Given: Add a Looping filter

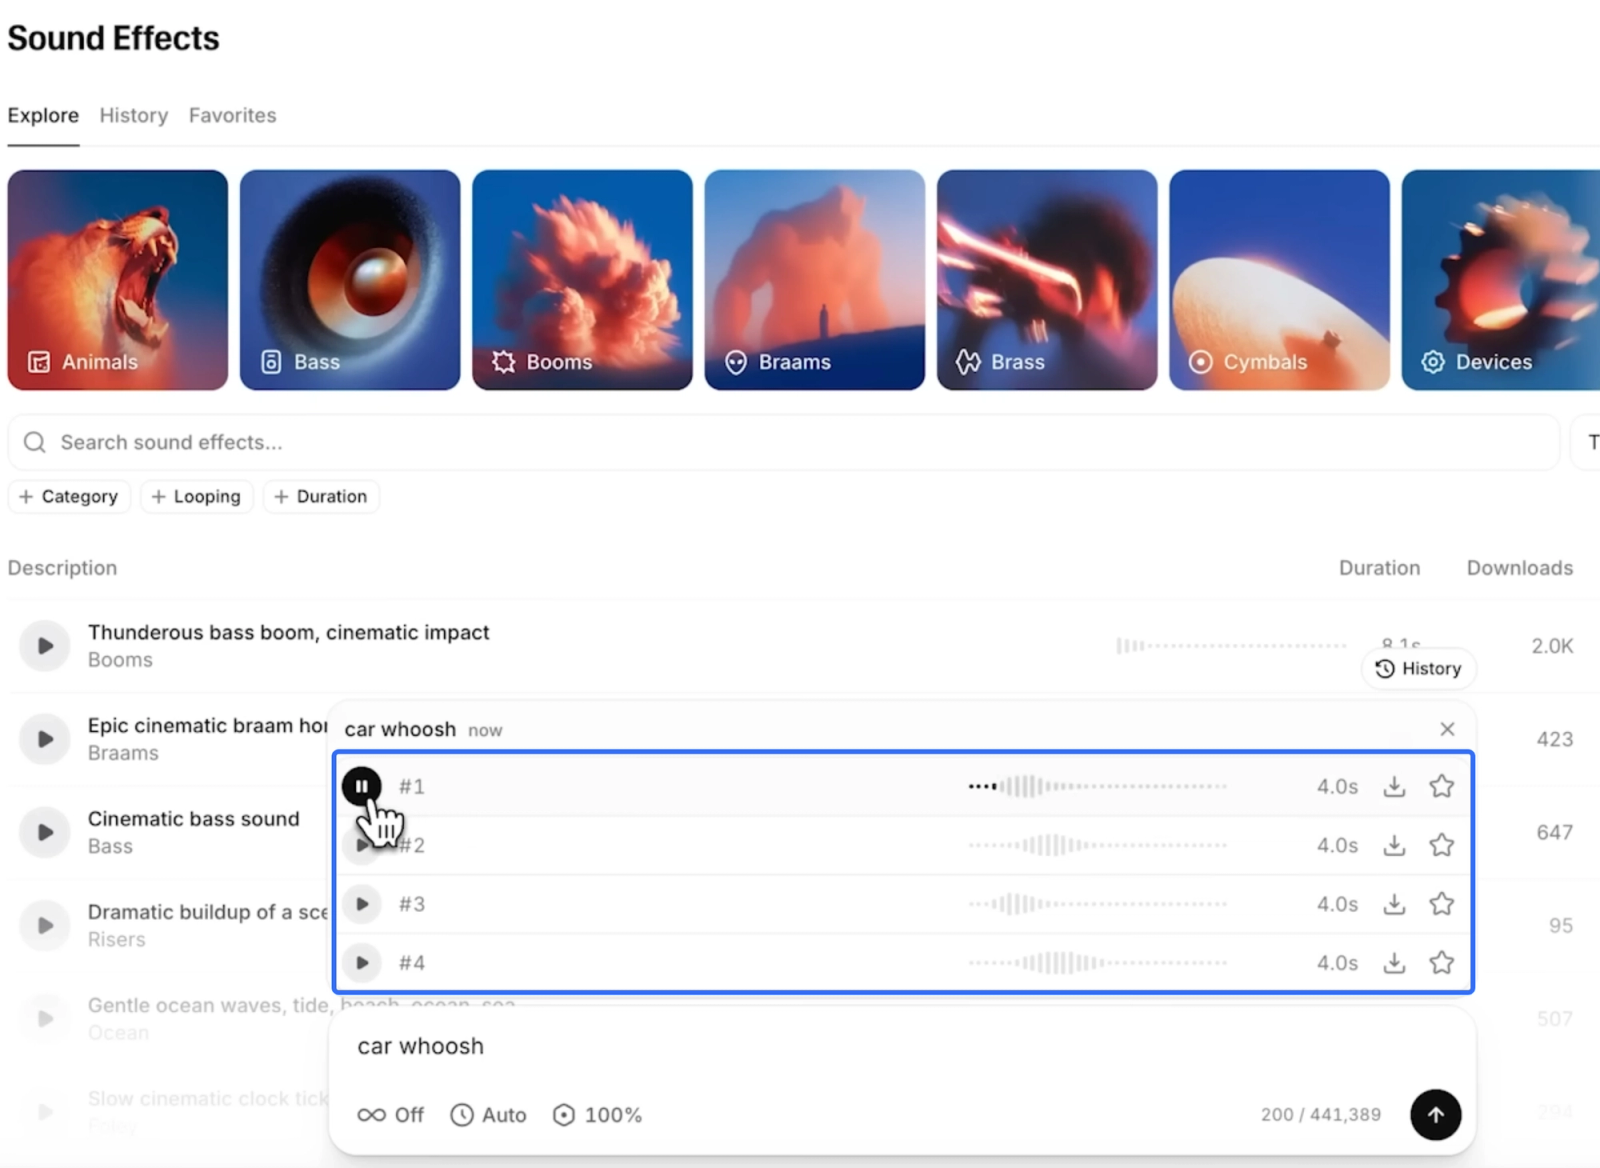Looking at the screenshot, I should [x=197, y=496].
